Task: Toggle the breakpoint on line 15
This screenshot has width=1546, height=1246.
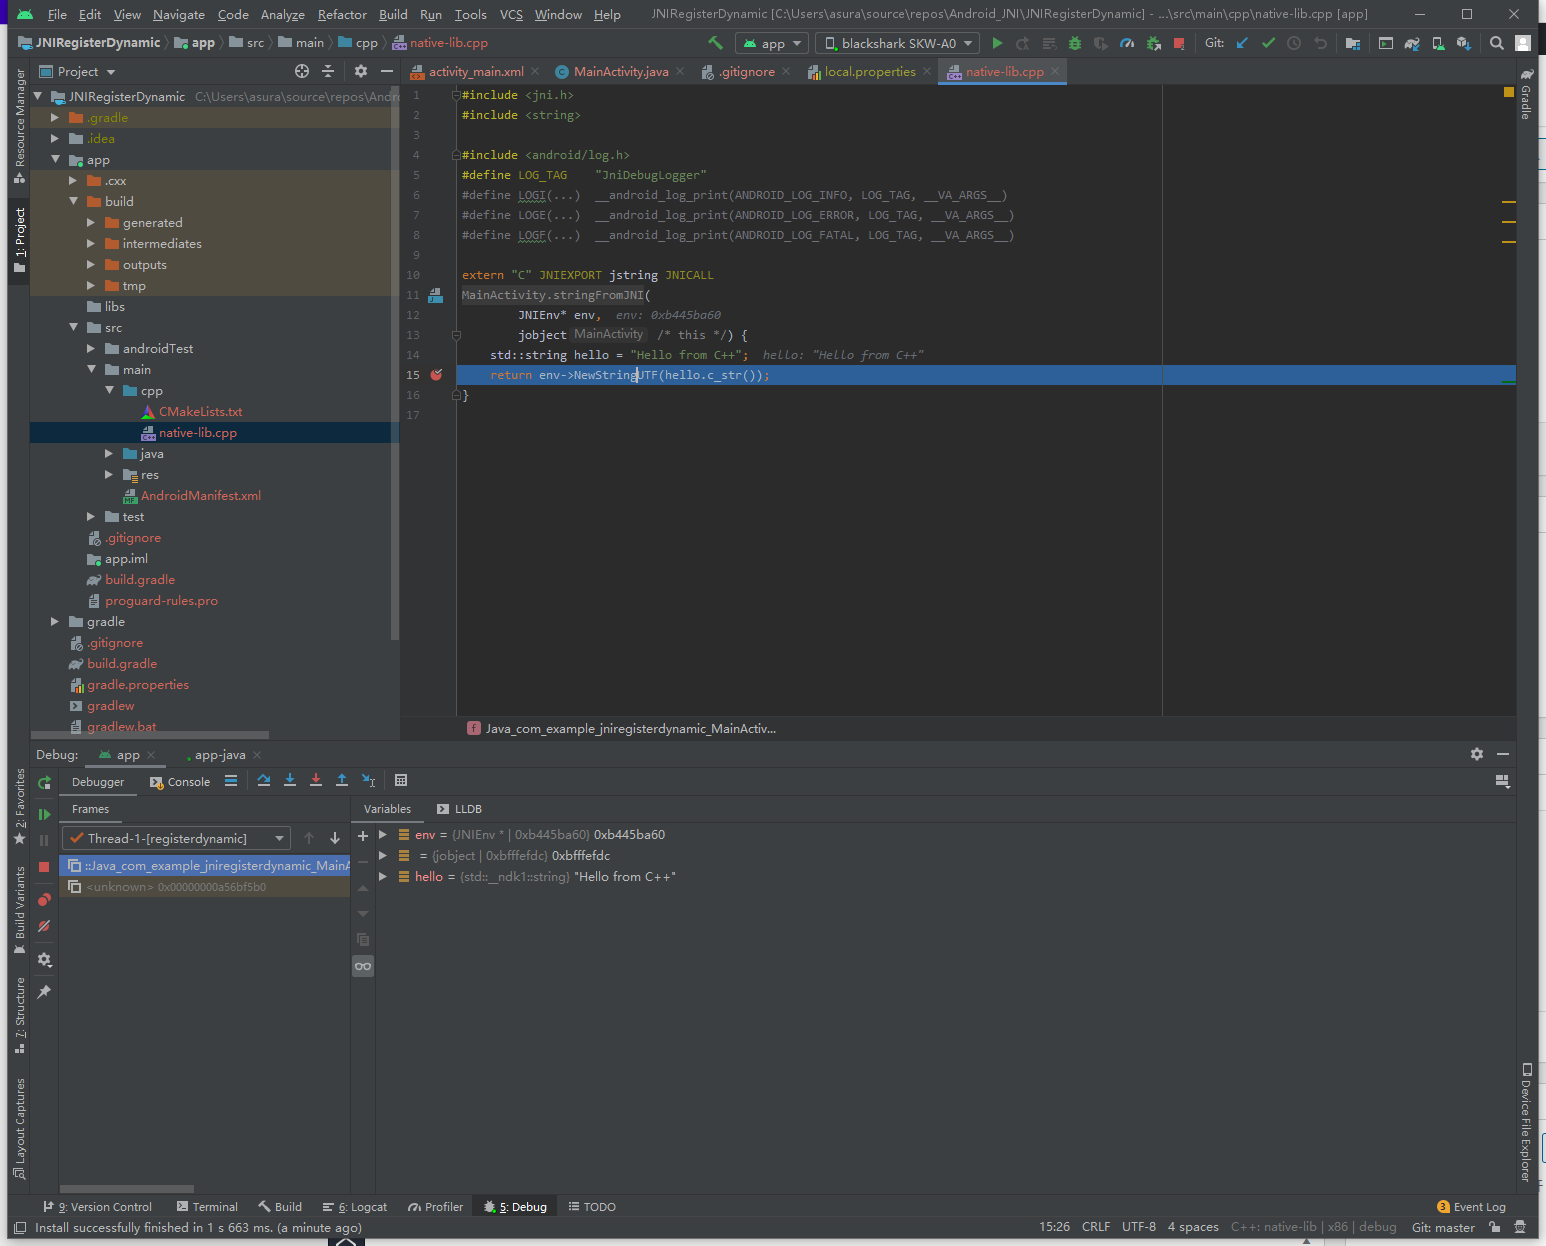Action: tap(436, 375)
